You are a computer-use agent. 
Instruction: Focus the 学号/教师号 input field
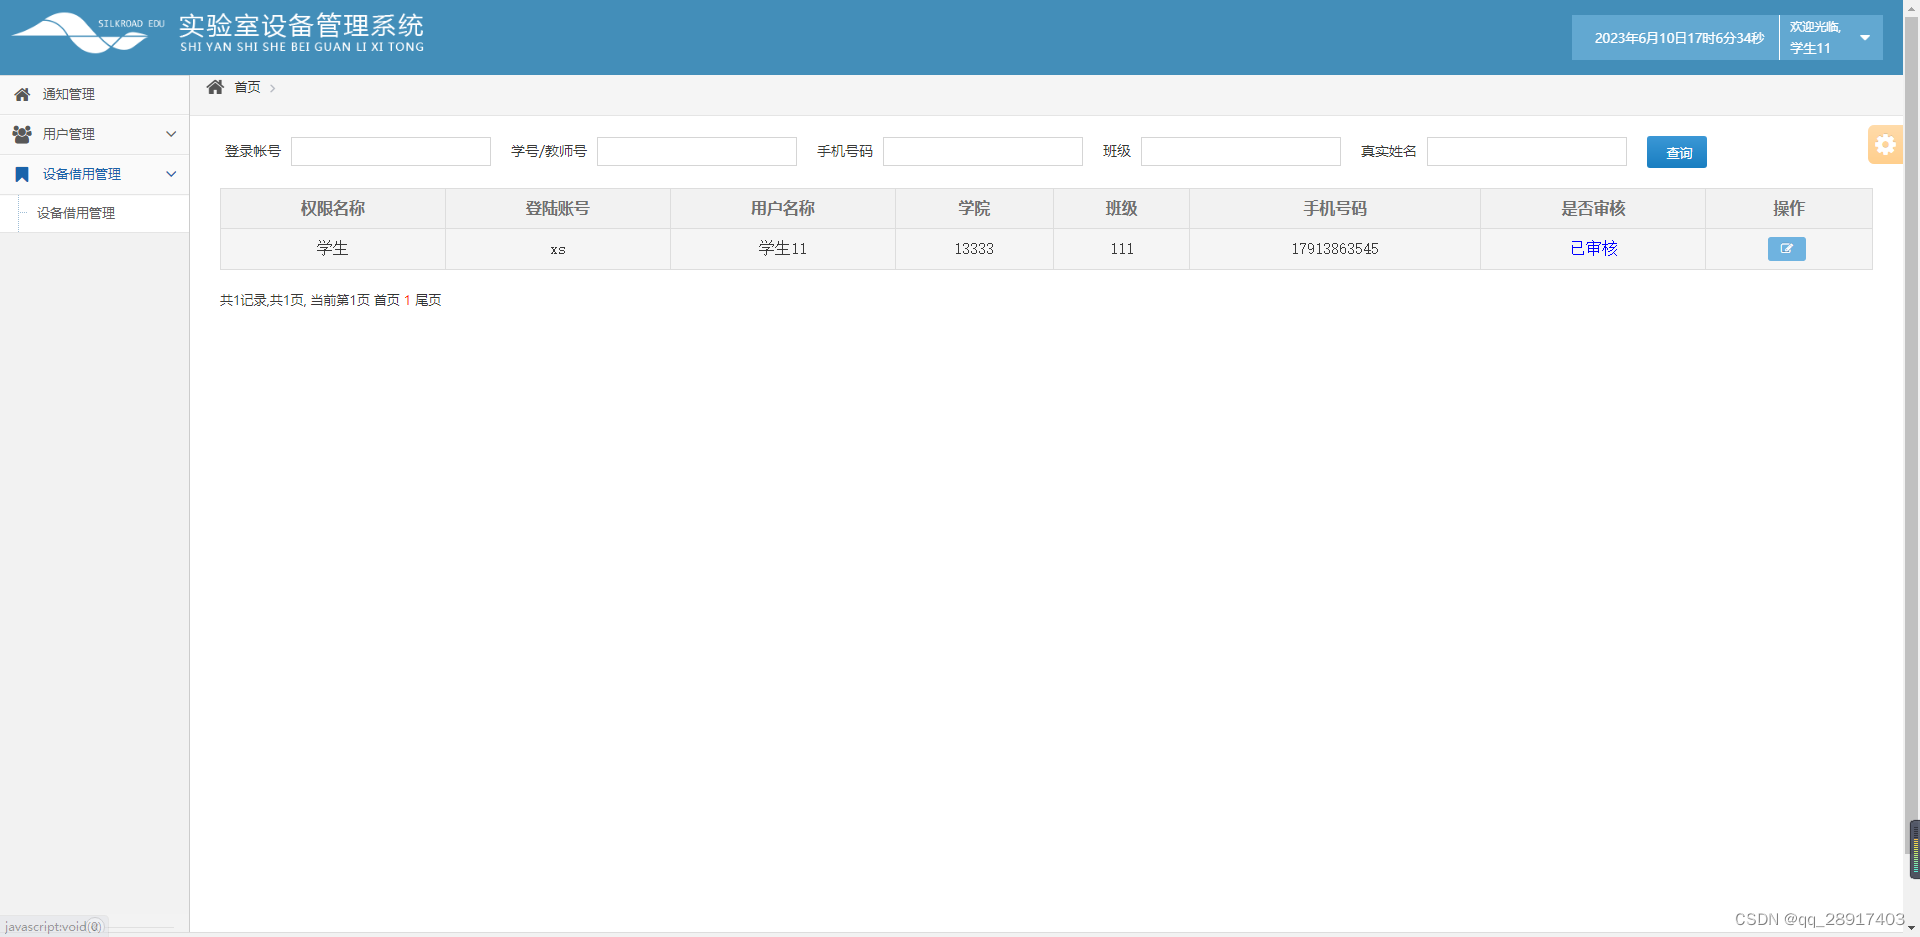697,151
